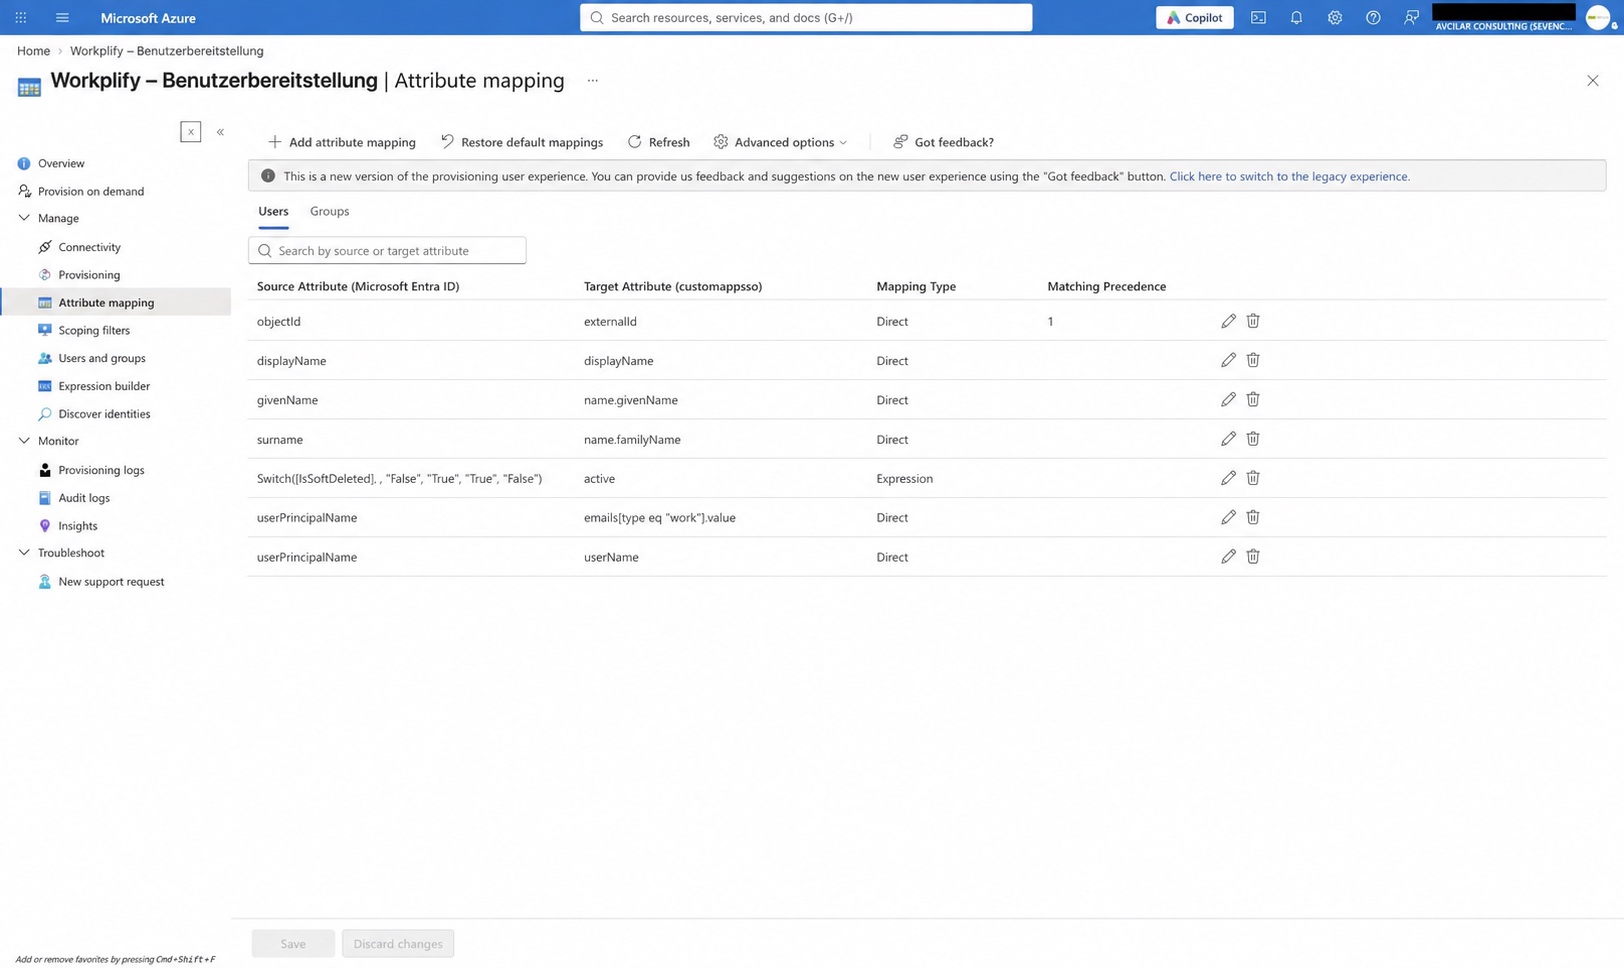This screenshot has height=968, width=1624.
Task: Switch to the legacy experience link
Action: point(1289,176)
